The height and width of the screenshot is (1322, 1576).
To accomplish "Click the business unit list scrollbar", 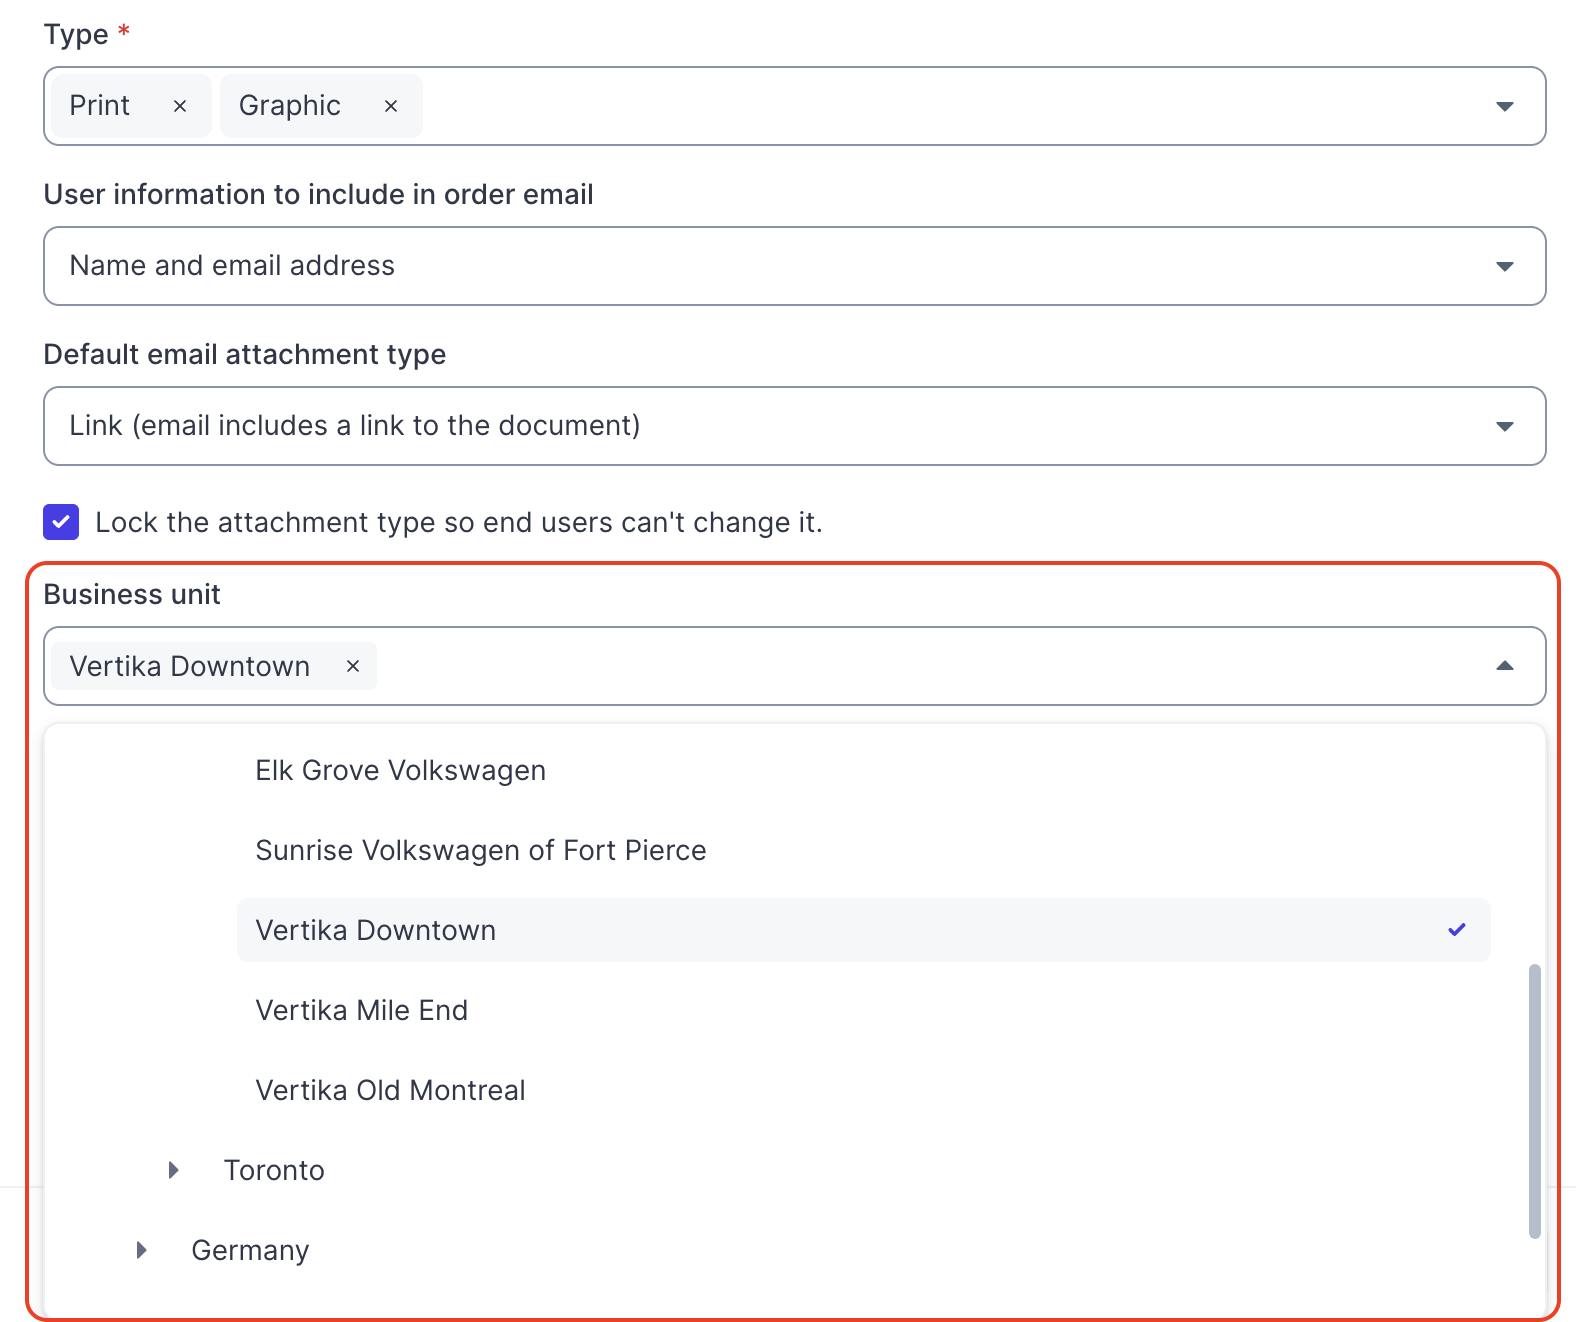I will click(x=1534, y=1101).
